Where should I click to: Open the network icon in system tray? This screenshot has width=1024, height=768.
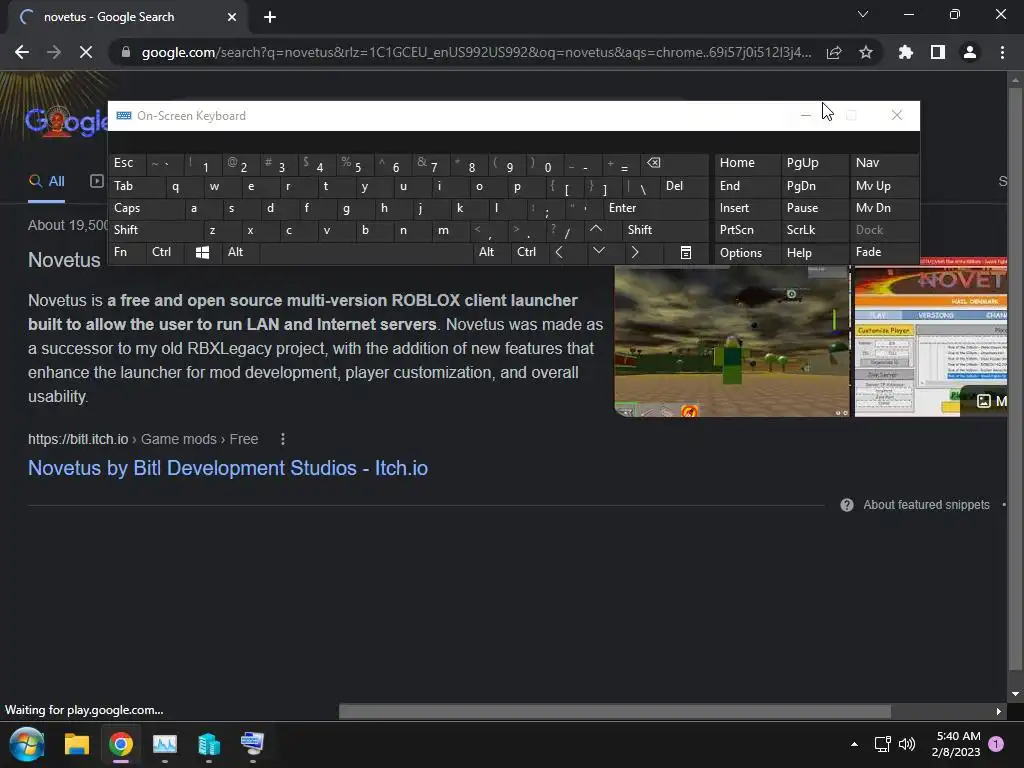point(882,744)
